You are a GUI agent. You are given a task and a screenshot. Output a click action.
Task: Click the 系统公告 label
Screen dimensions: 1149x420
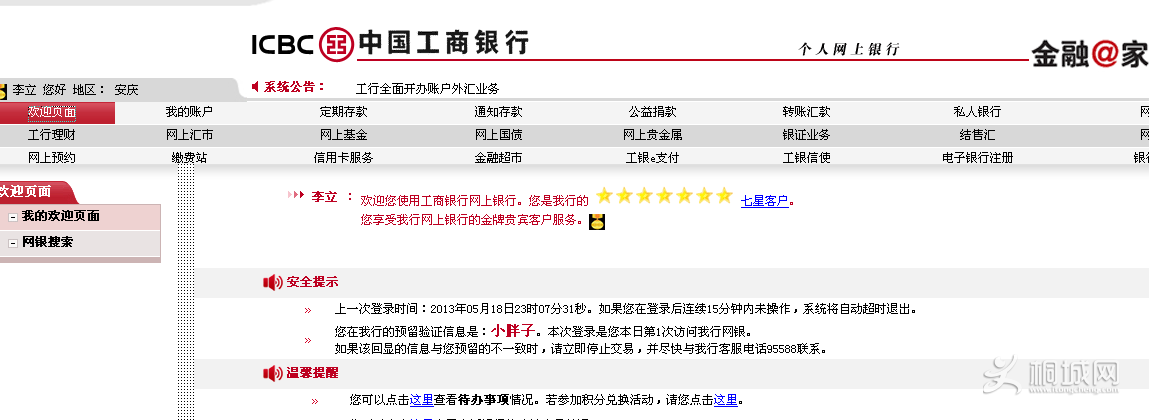[x=295, y=86]
